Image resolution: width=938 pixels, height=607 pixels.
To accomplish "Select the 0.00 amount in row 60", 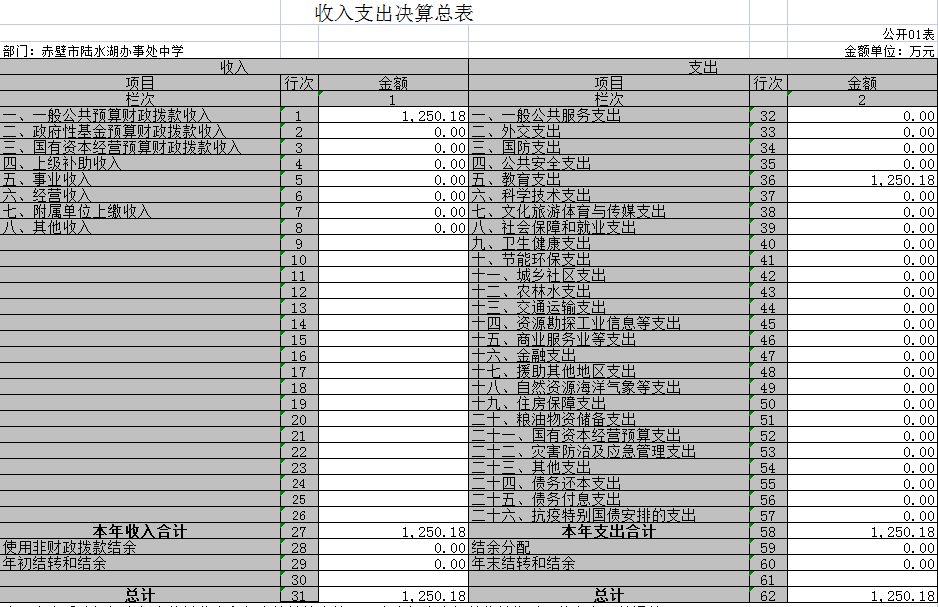I will point(863,563).
